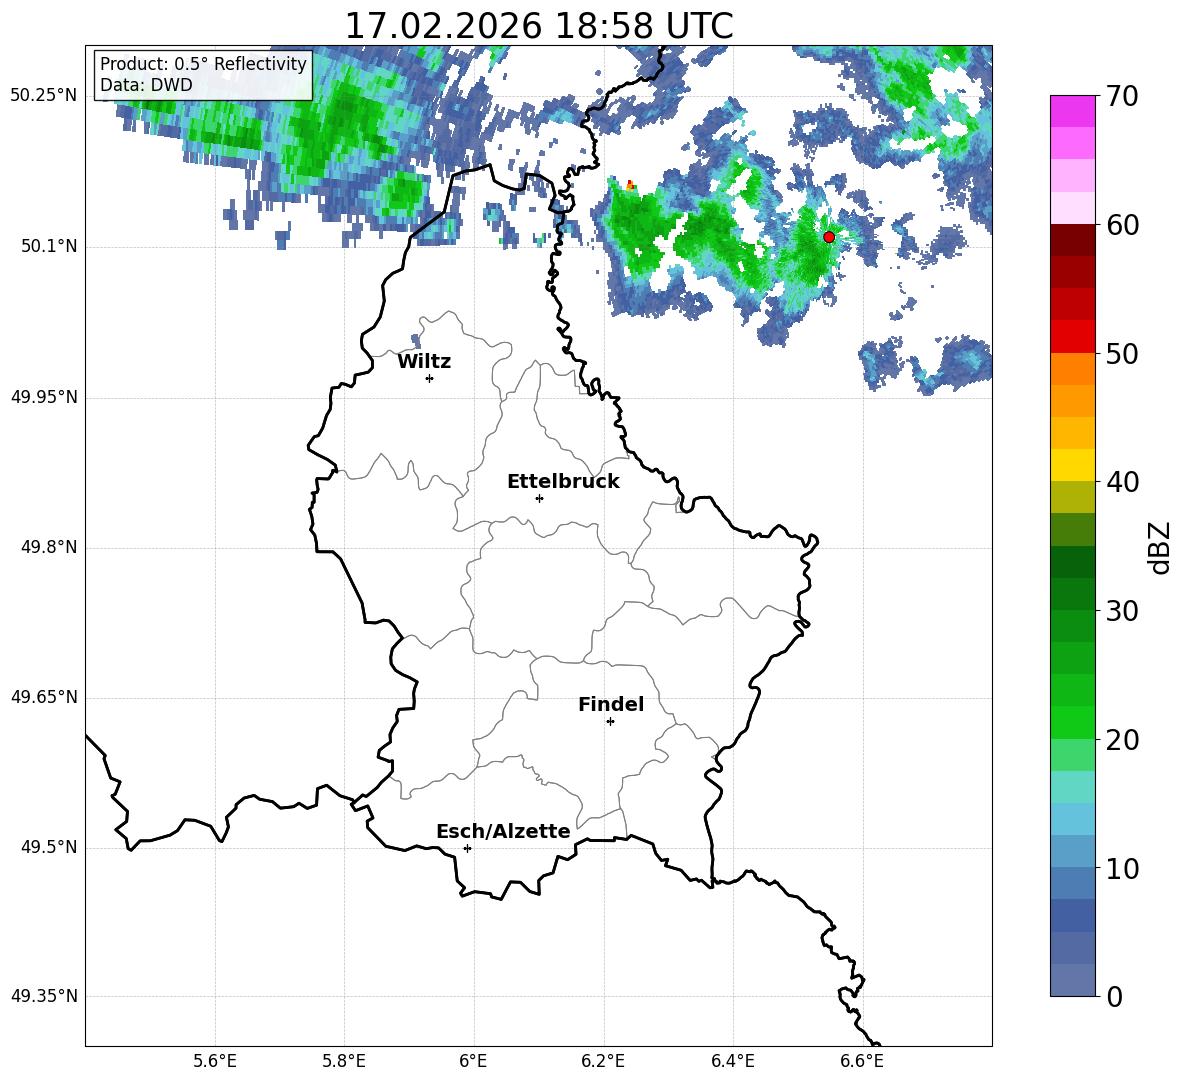Viewport: 1184px width, 1081px height.
Task: Click the small orange-red echo near 6.25°E
Action: pyautogui.click(x=631, y=184)
